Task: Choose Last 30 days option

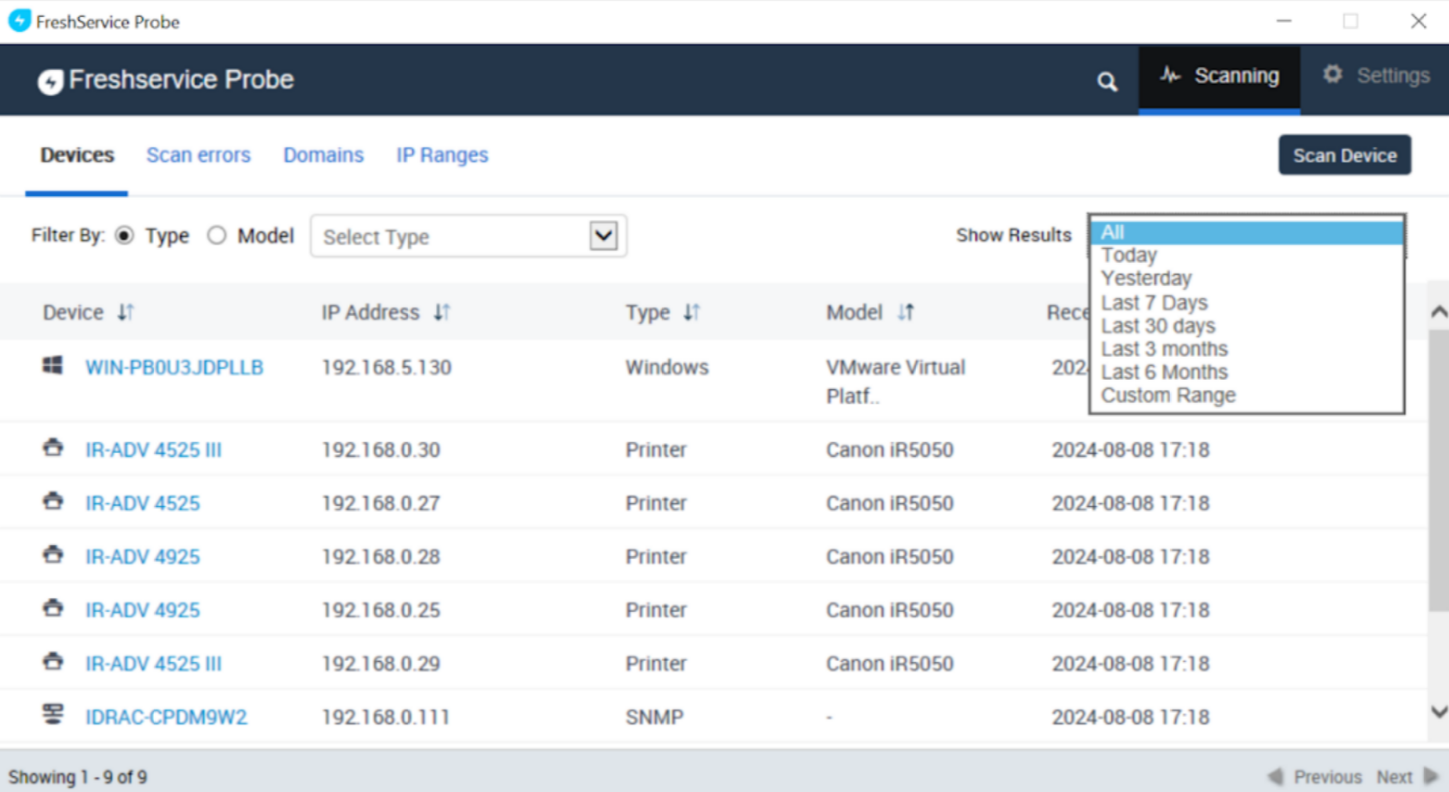Action: (1246, 326)
